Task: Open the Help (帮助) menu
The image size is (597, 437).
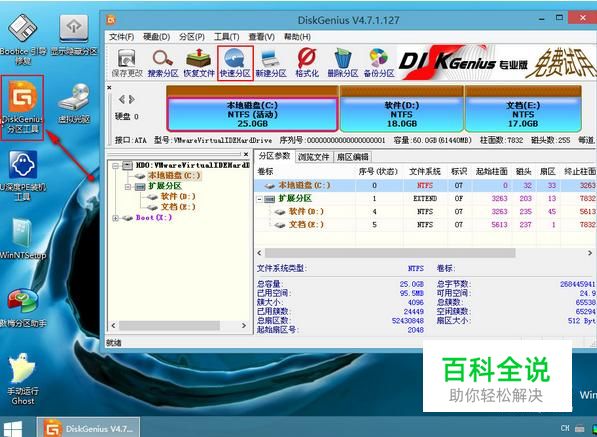Action: tap(297, 37)
